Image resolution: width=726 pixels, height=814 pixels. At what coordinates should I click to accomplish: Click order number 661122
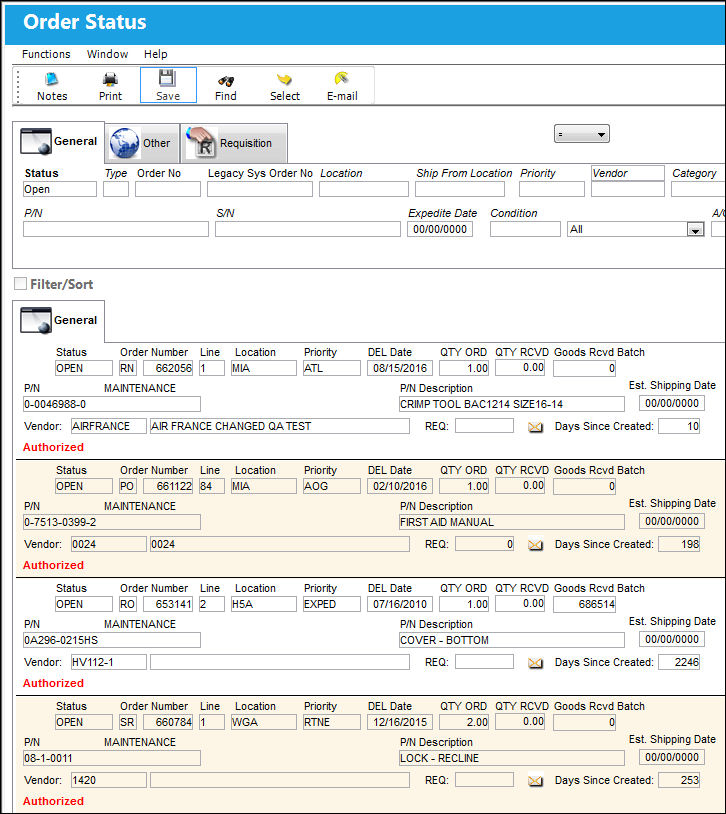pos(167,486)
